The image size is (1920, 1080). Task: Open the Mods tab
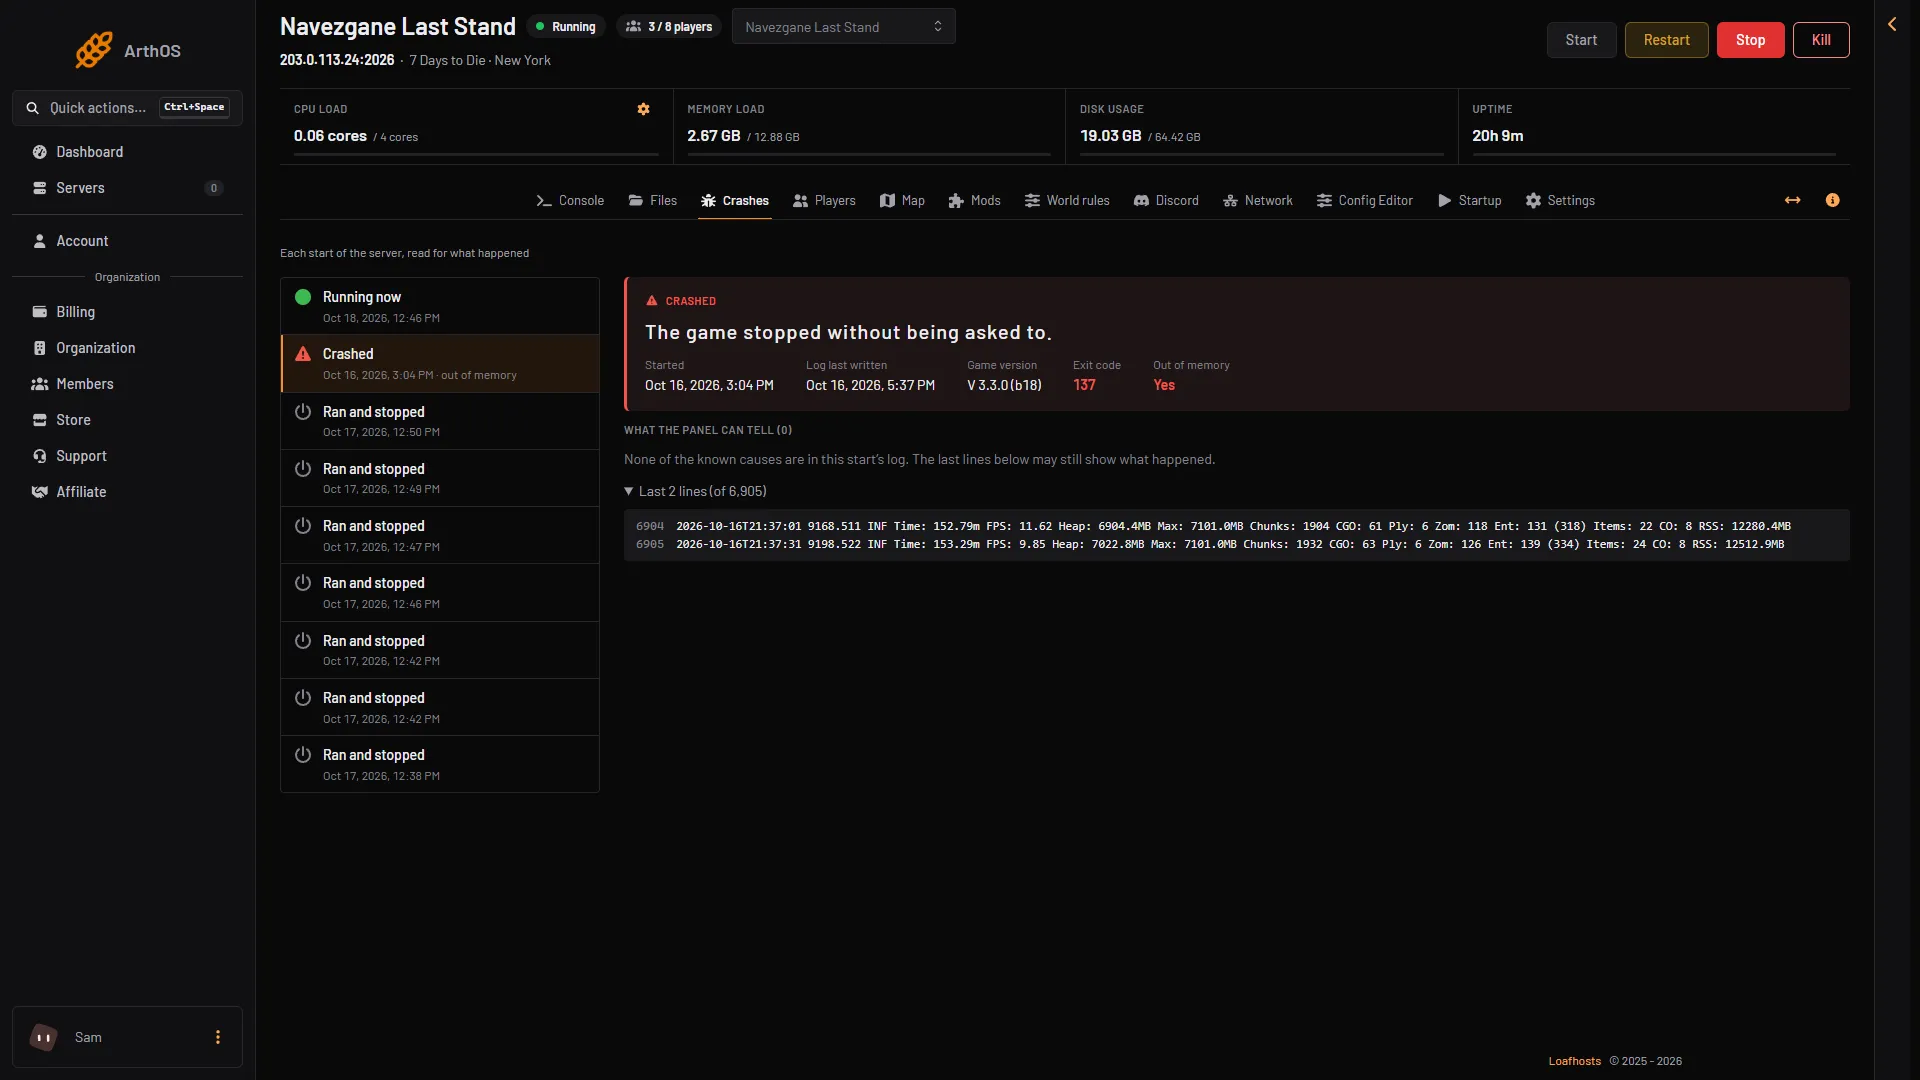click(974, 201)
